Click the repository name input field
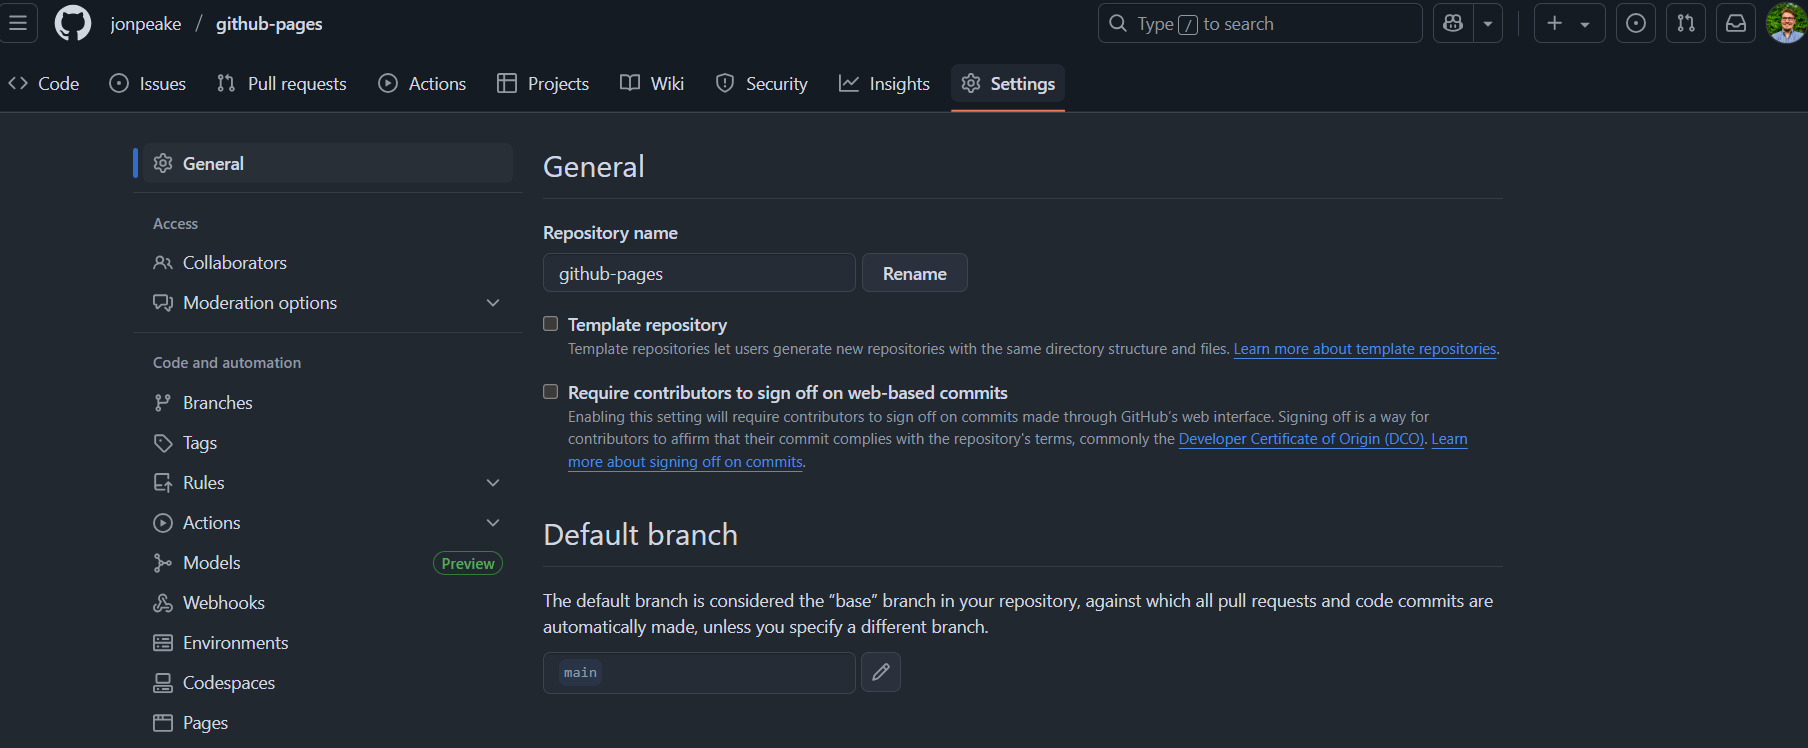The image size is (1808, 748). click(699, 273)
